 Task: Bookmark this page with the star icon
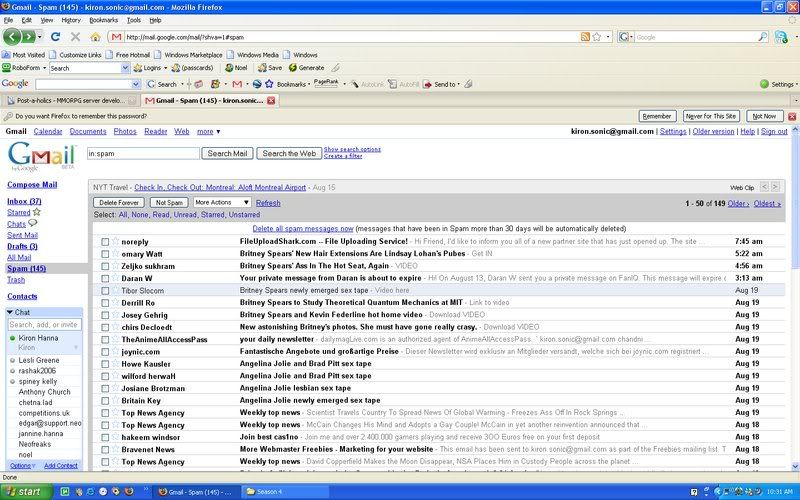coord(597,37)
